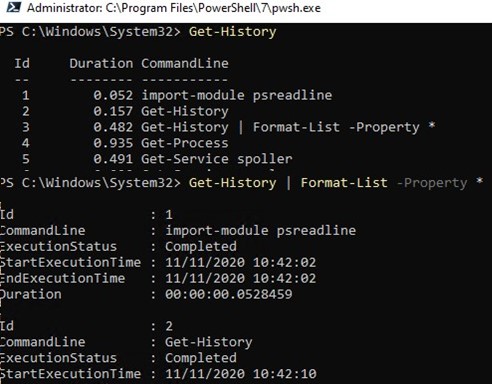Click StartExecutionTime value 10:42:02
The height and width of the screenshot is (384, 492).
284,262
